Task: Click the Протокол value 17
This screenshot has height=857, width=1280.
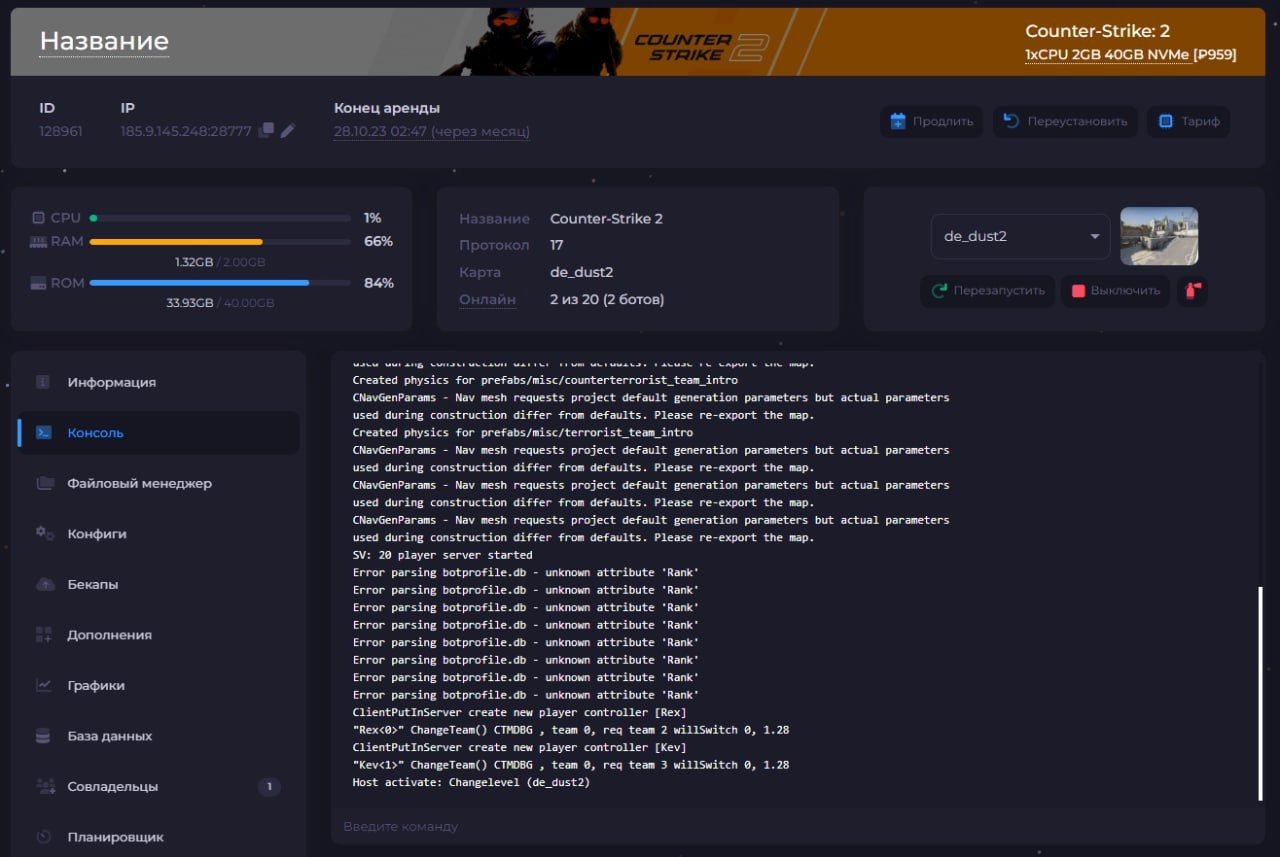Action: pos(557,245)
